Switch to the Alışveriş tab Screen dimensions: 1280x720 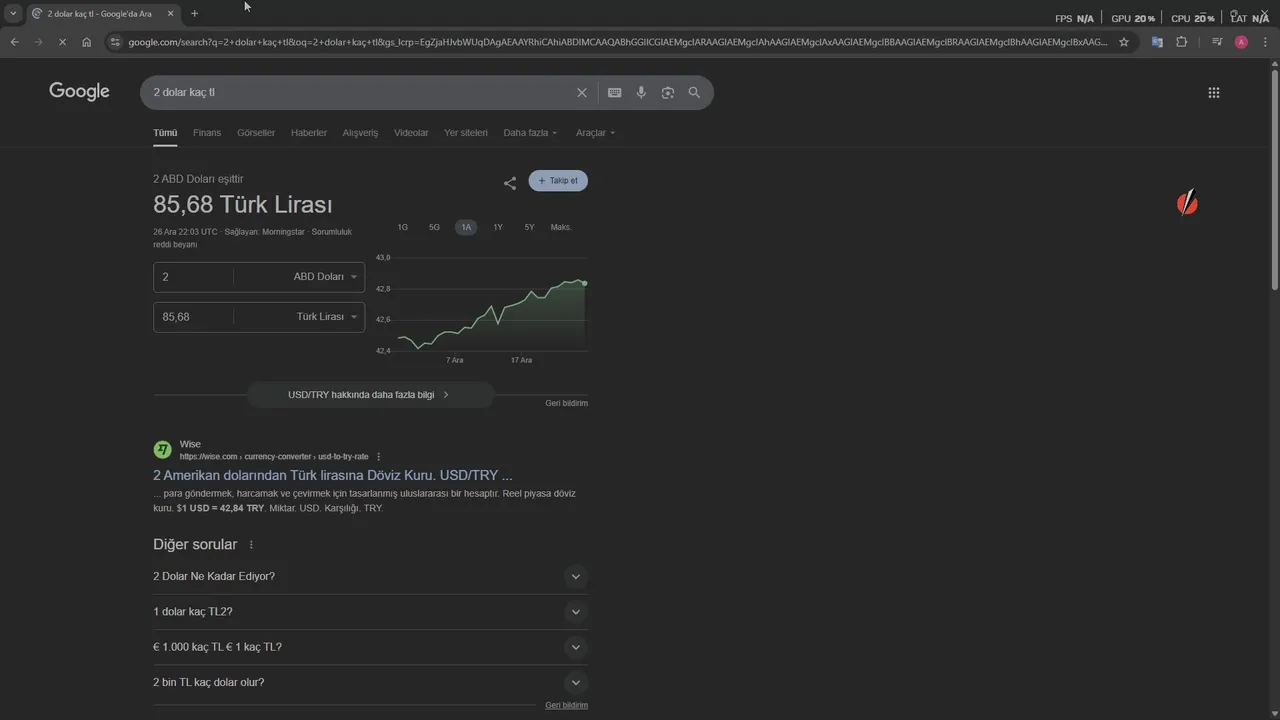[361, 133]
